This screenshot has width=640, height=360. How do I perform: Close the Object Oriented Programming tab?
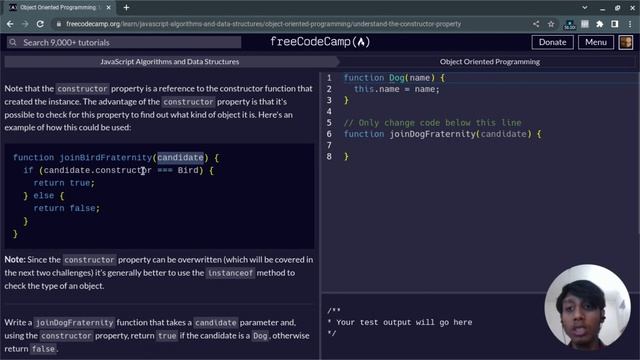coord(109,7)
